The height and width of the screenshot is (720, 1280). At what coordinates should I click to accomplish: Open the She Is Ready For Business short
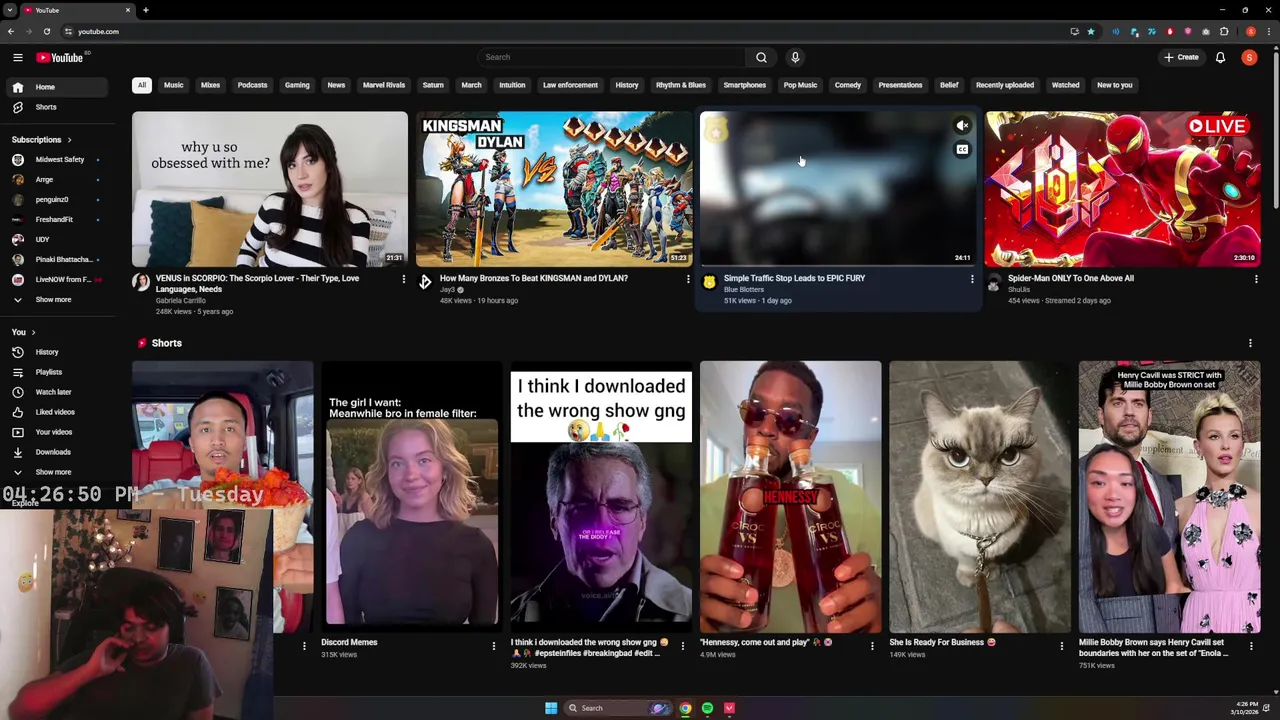point(980,497)
